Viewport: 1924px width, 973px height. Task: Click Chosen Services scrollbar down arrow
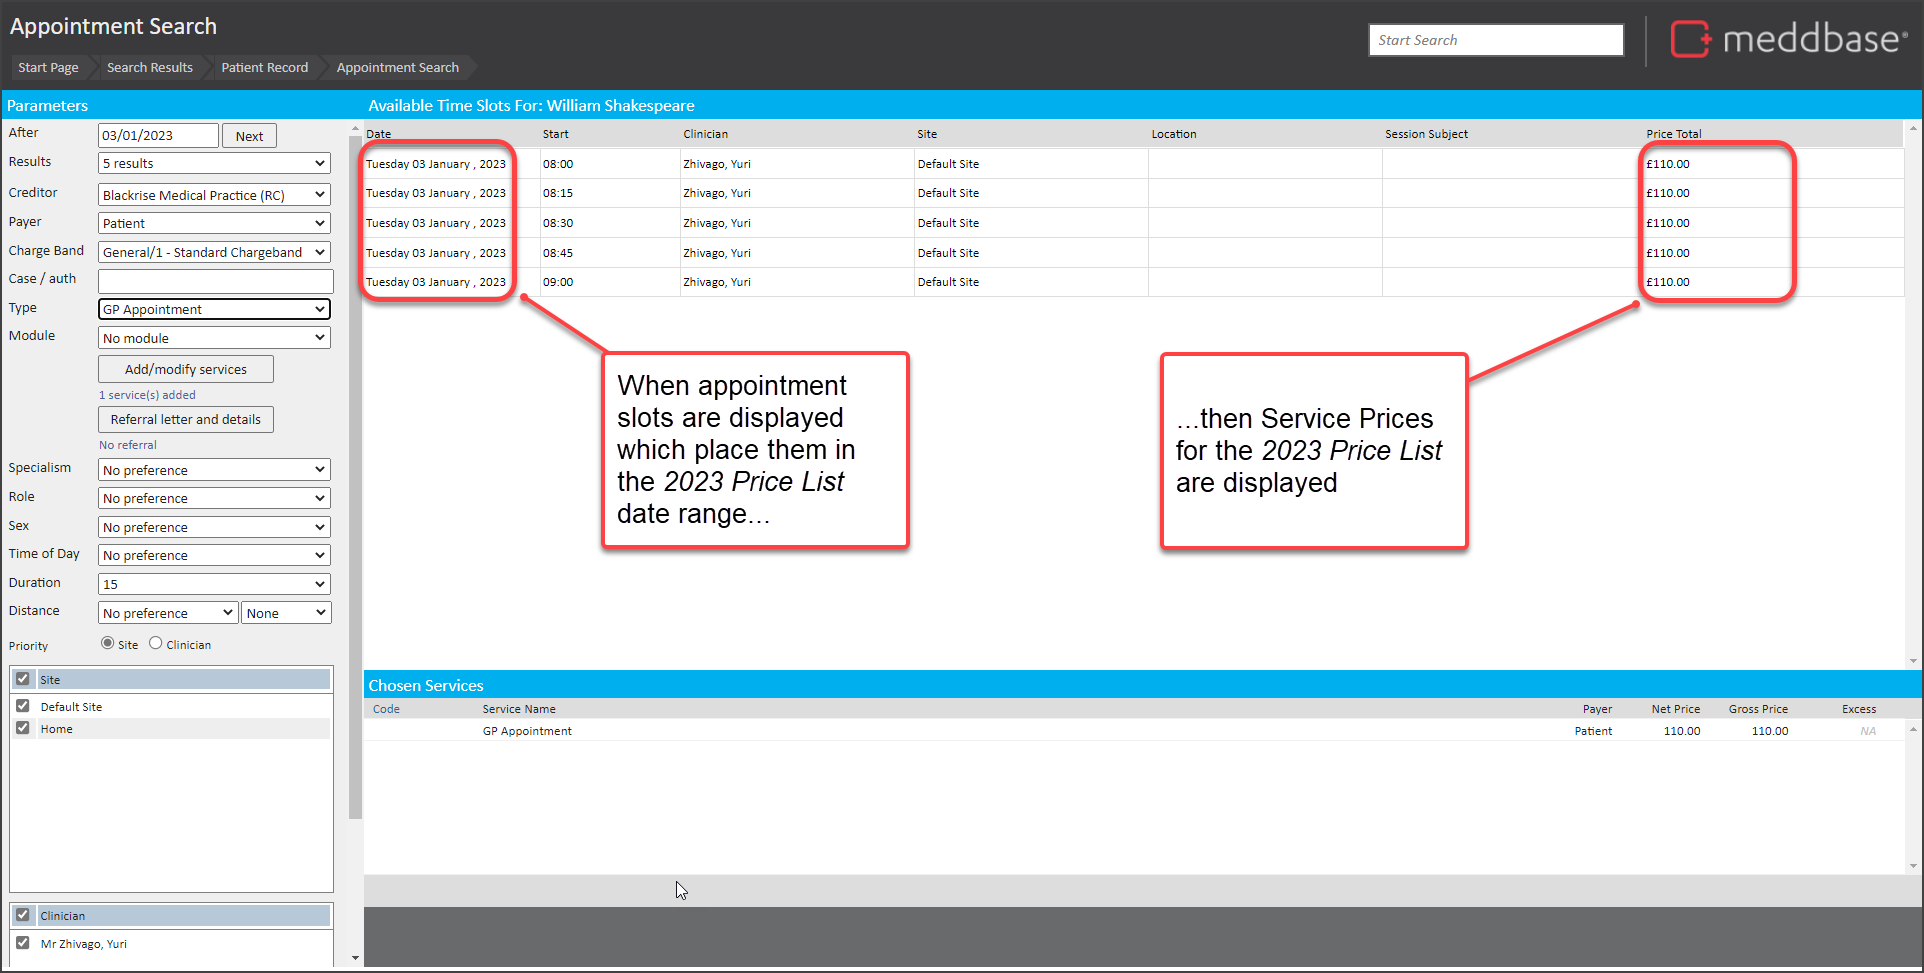pyautogui.click(x=1913, y=866)
